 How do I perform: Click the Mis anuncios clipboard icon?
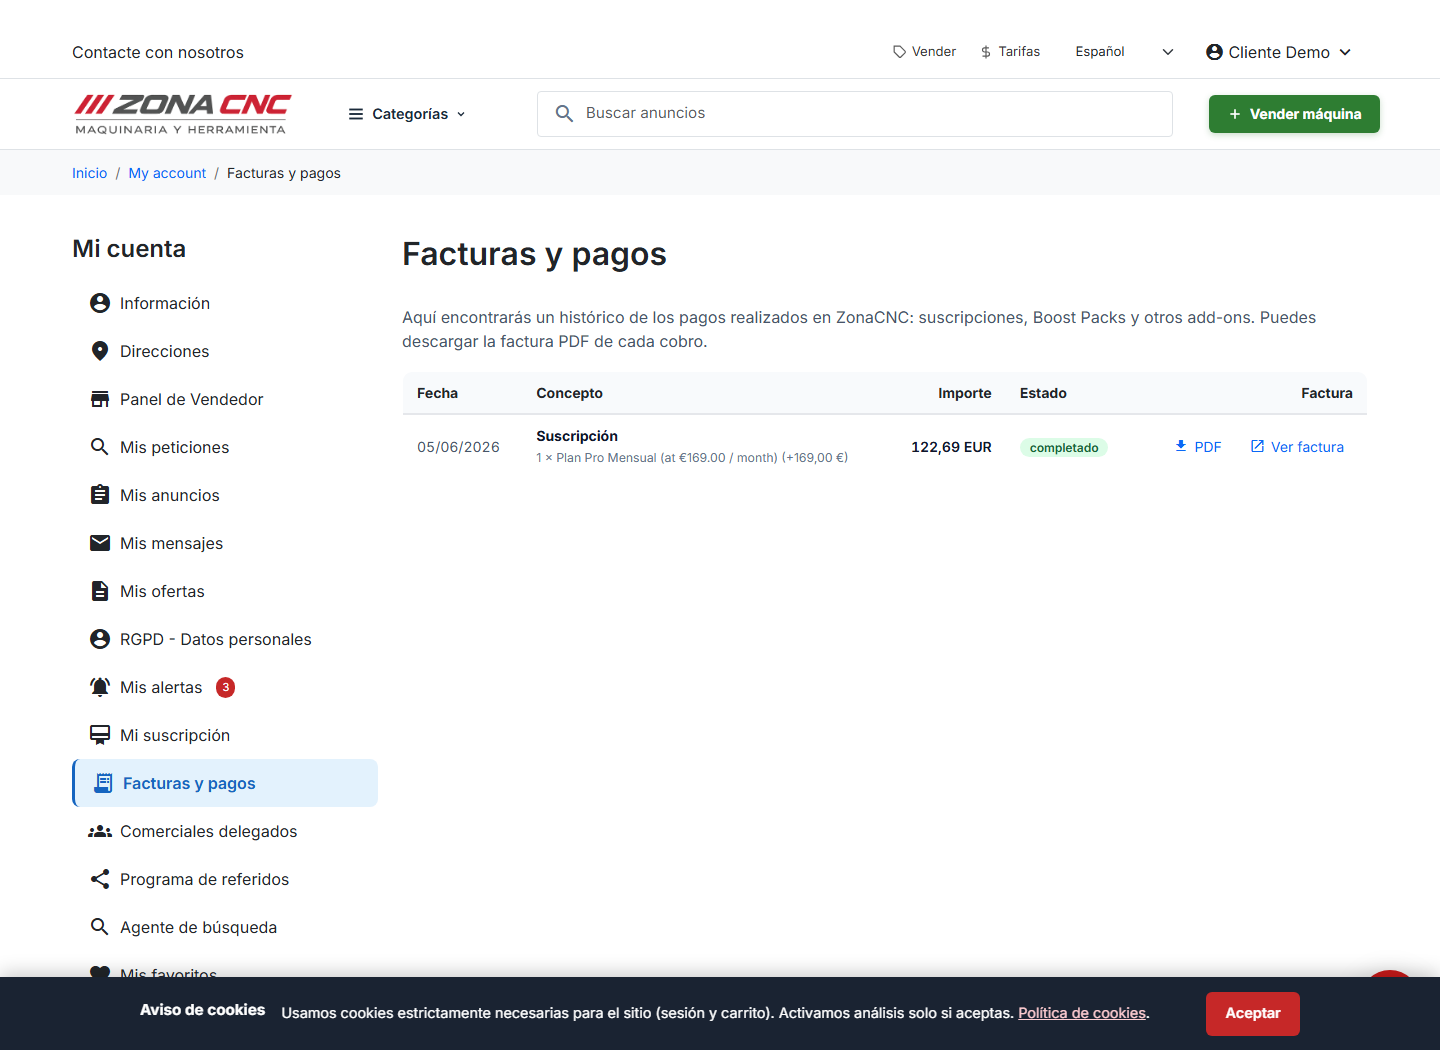(x=100, y=495)
